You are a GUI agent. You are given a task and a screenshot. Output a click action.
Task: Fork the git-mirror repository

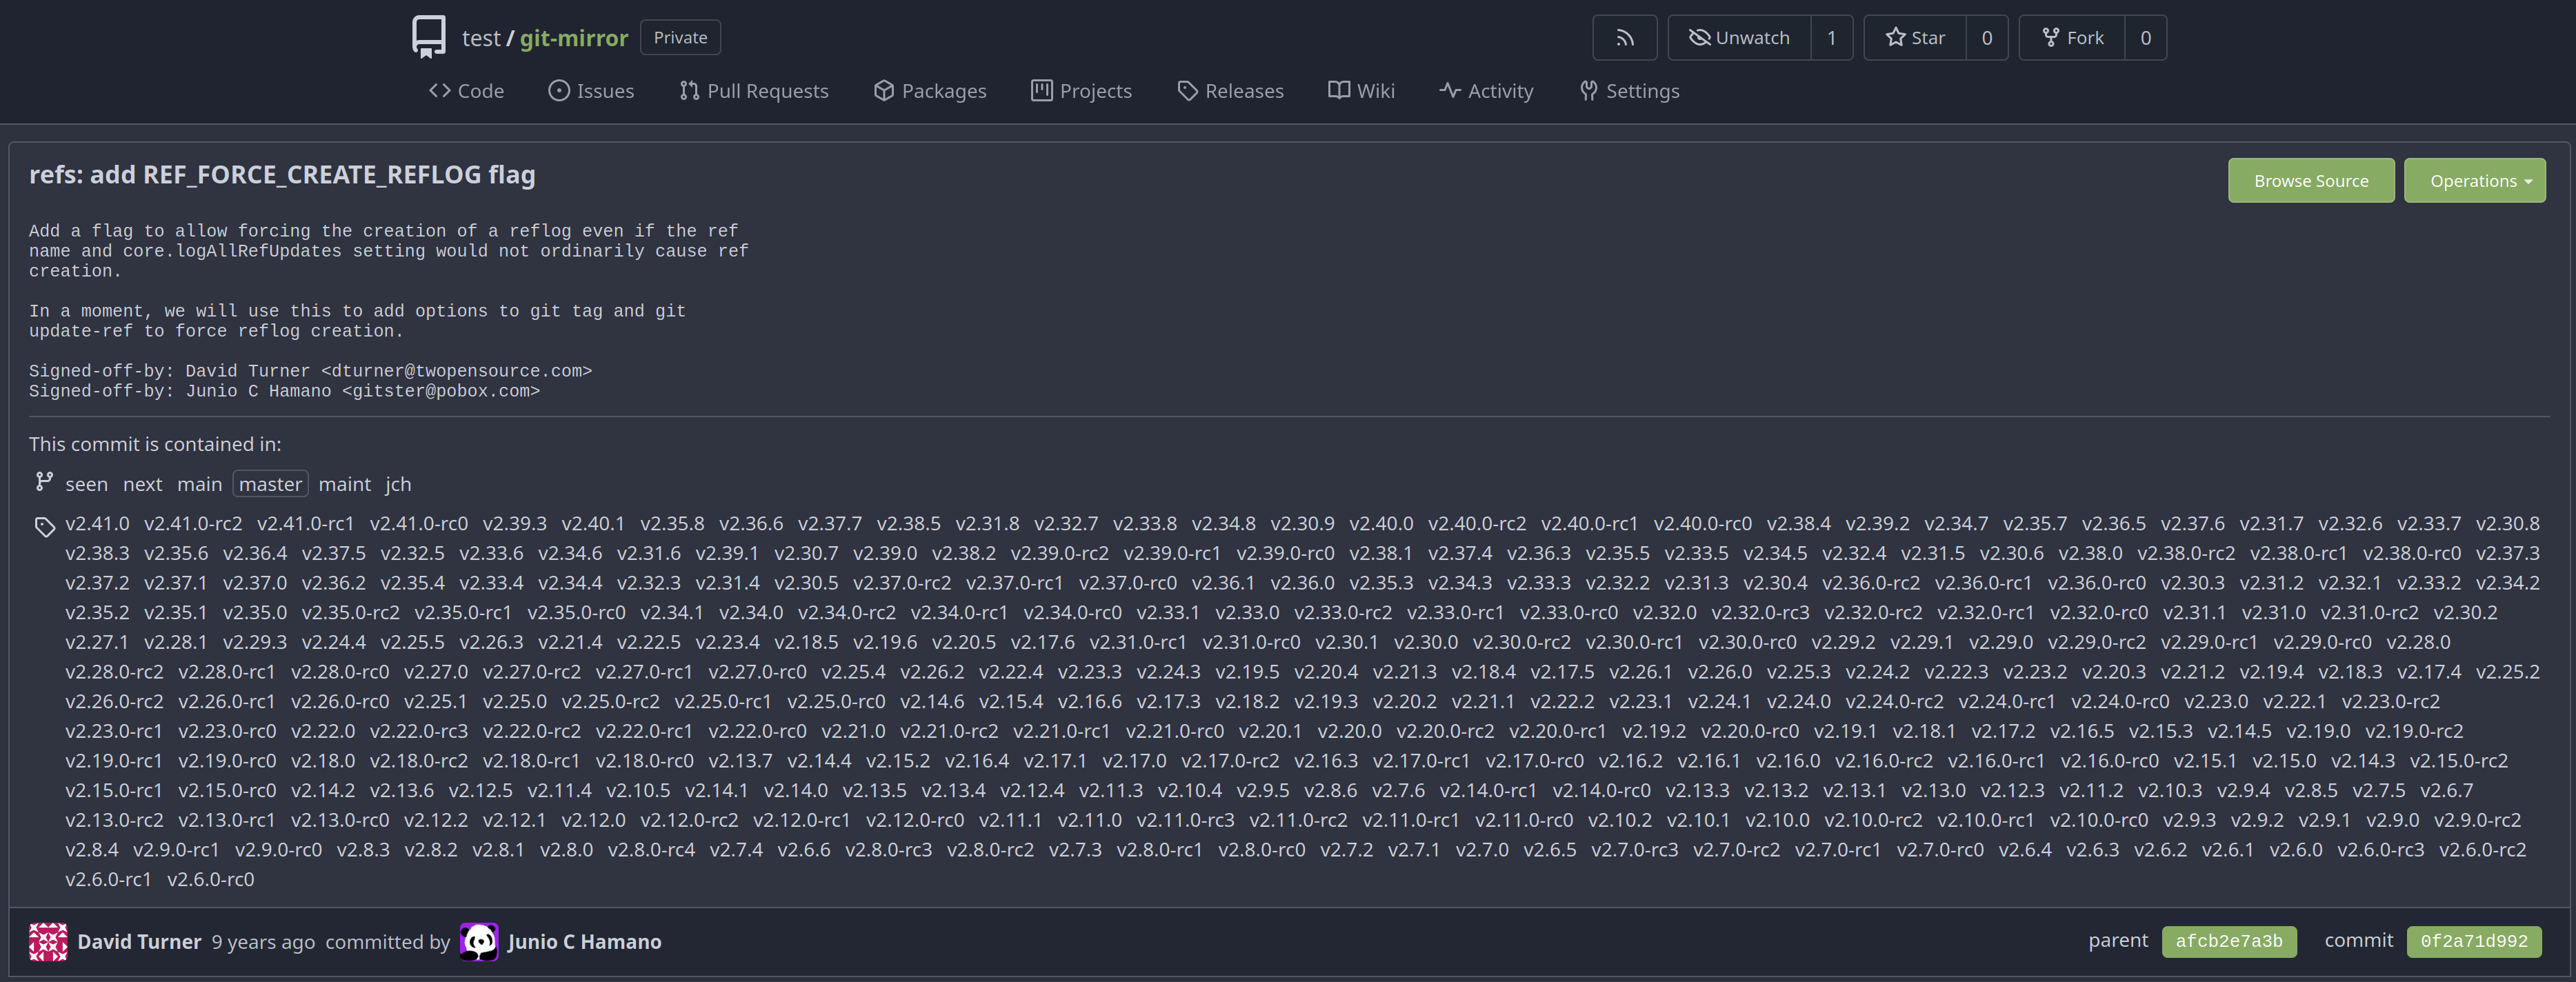pyautogui.click(x=2072, y=38)
